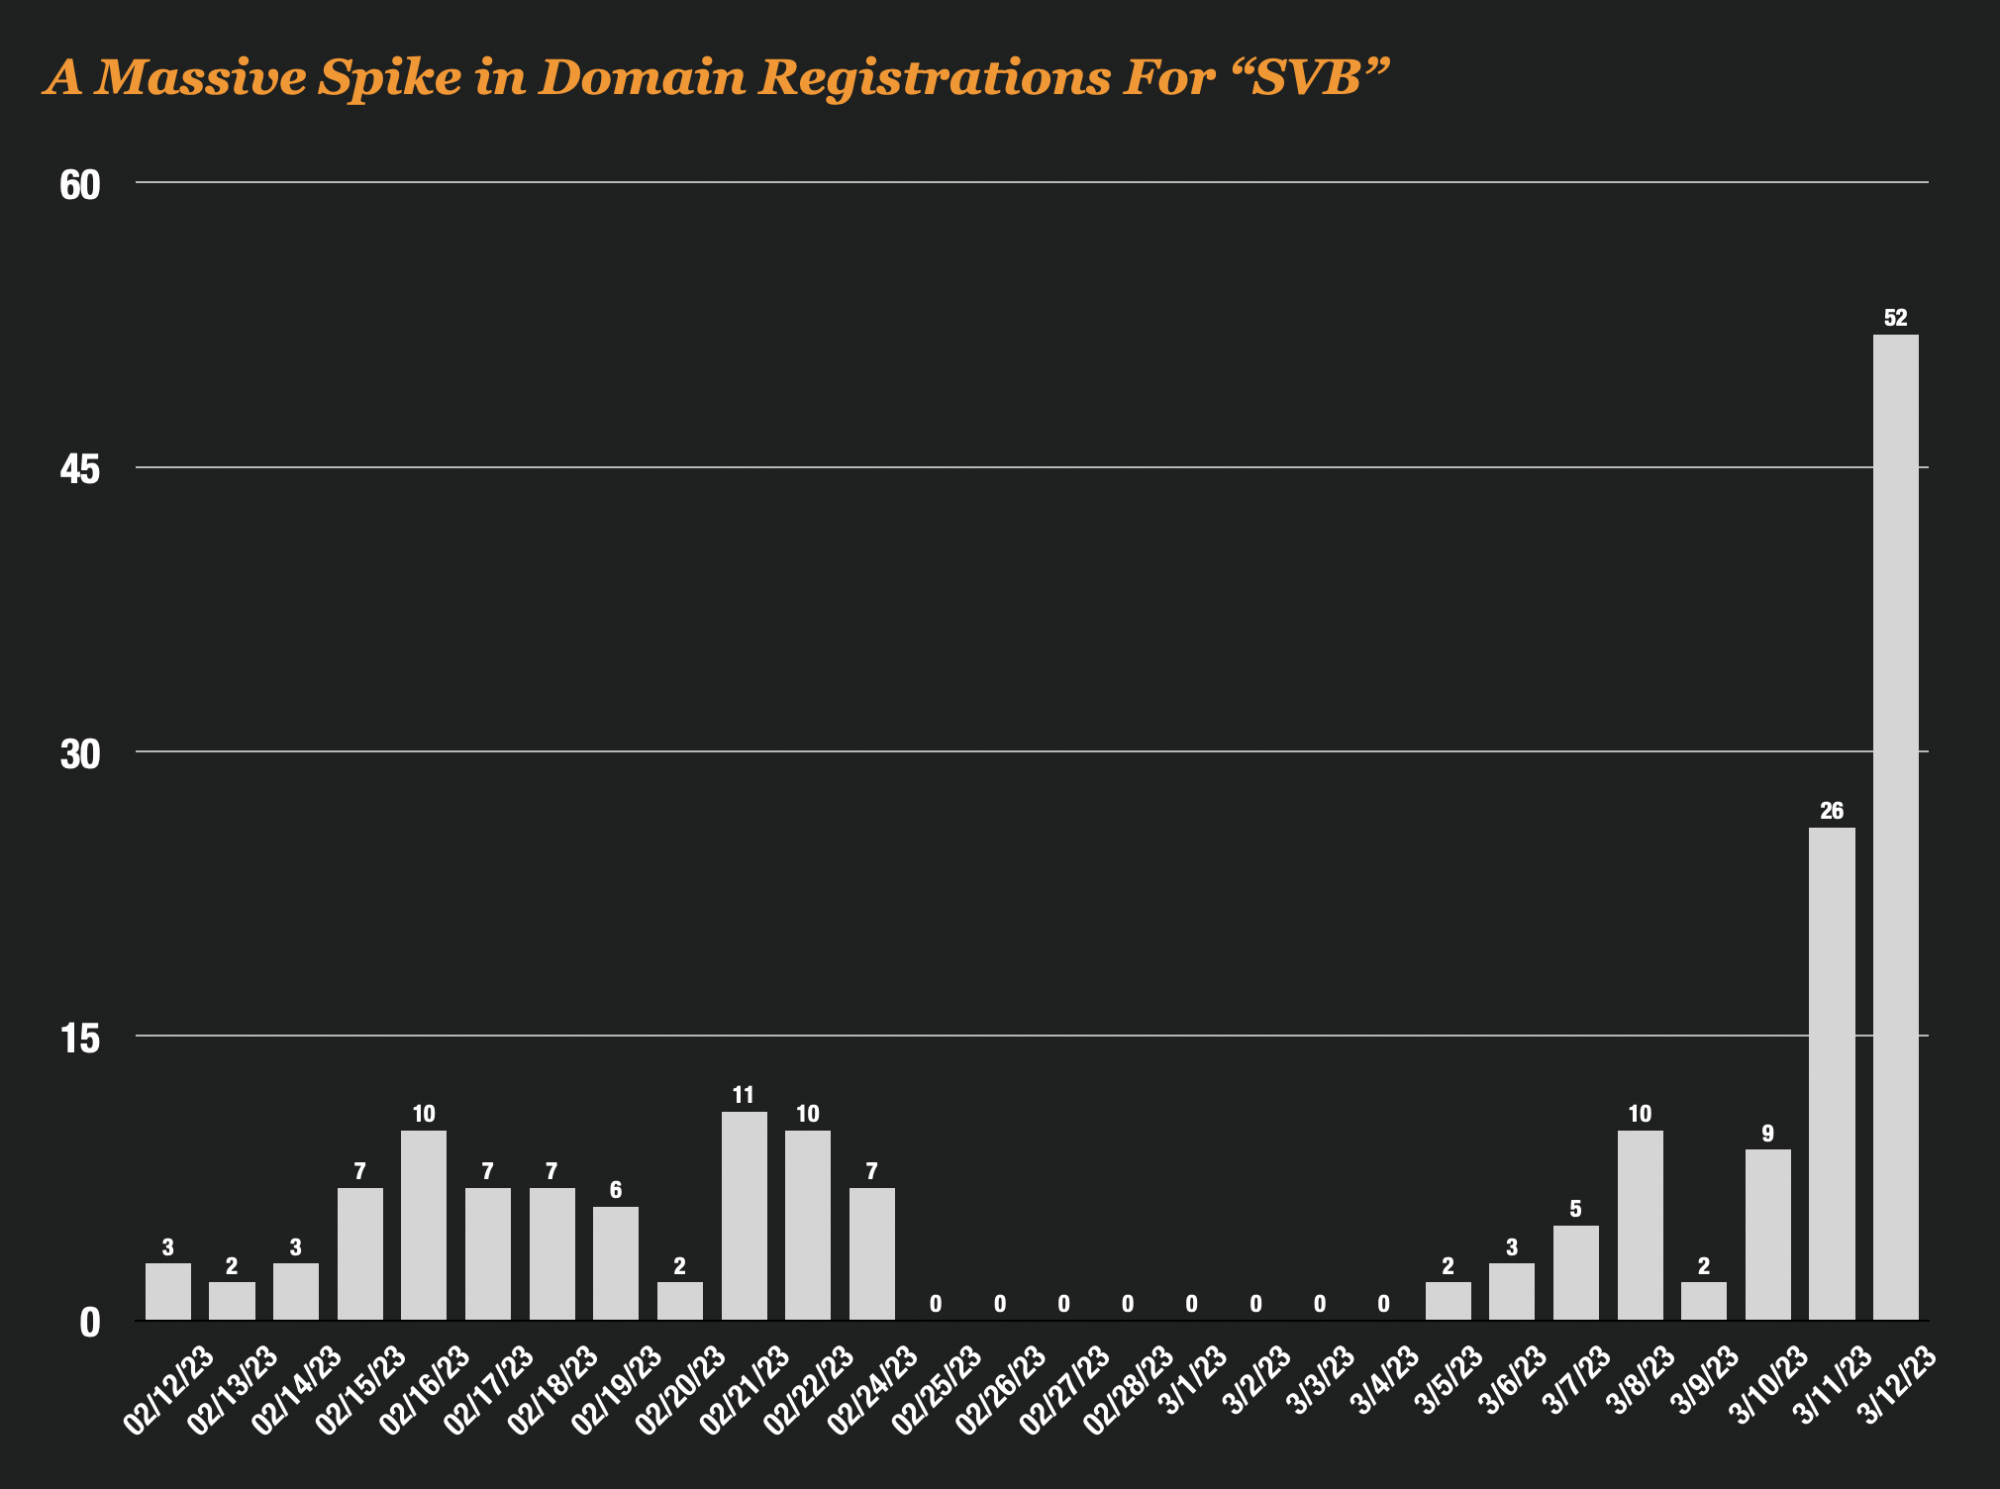This screenshot has height=1489, width=2000.
Task: Select the 02/21/23 bar labeled 11
Action: click(744, 1215)
